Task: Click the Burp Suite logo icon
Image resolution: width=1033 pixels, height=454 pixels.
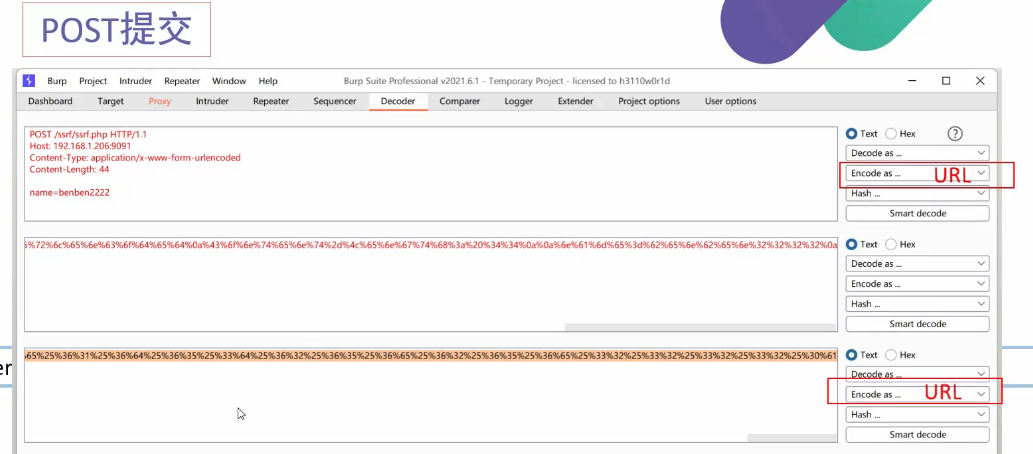Action: (x=29, y=81)
